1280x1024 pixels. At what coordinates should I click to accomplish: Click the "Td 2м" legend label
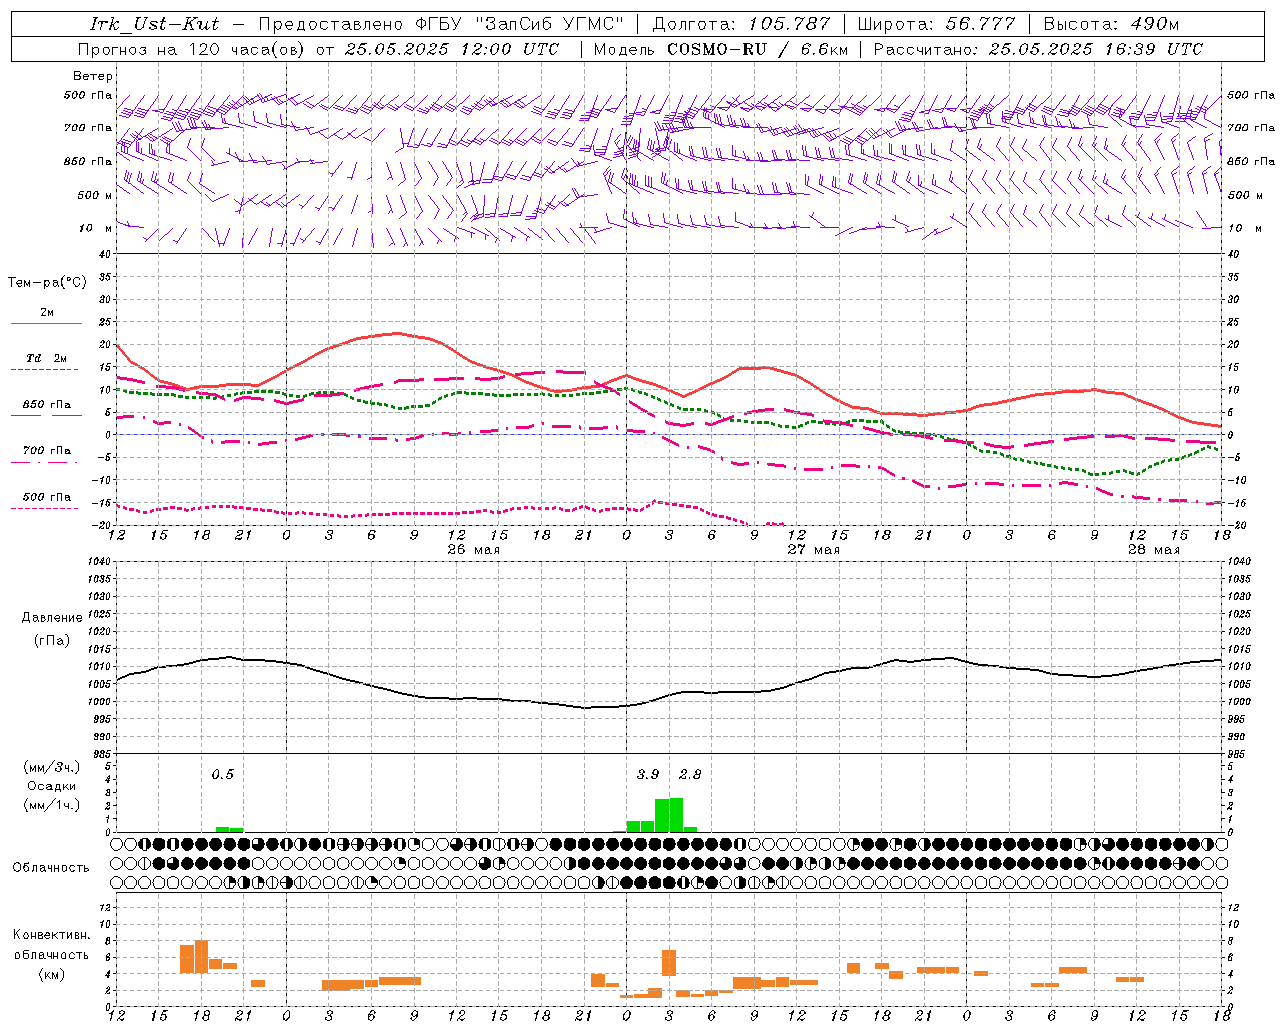point(46,358)
